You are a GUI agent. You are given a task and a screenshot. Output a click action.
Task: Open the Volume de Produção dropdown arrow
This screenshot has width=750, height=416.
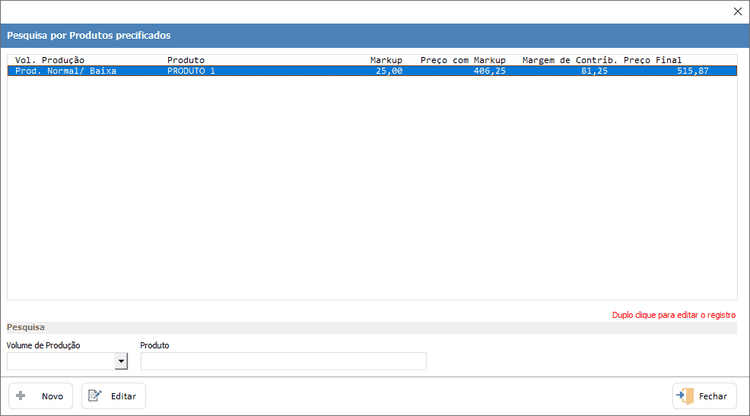coord(121,361)
